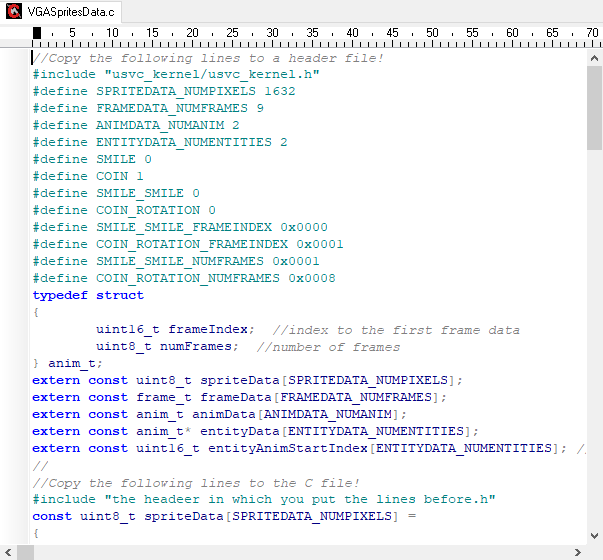Click the 'typedef struct' keyword line
This screenshot has height=560, width=603.
(x=88, y=295)
